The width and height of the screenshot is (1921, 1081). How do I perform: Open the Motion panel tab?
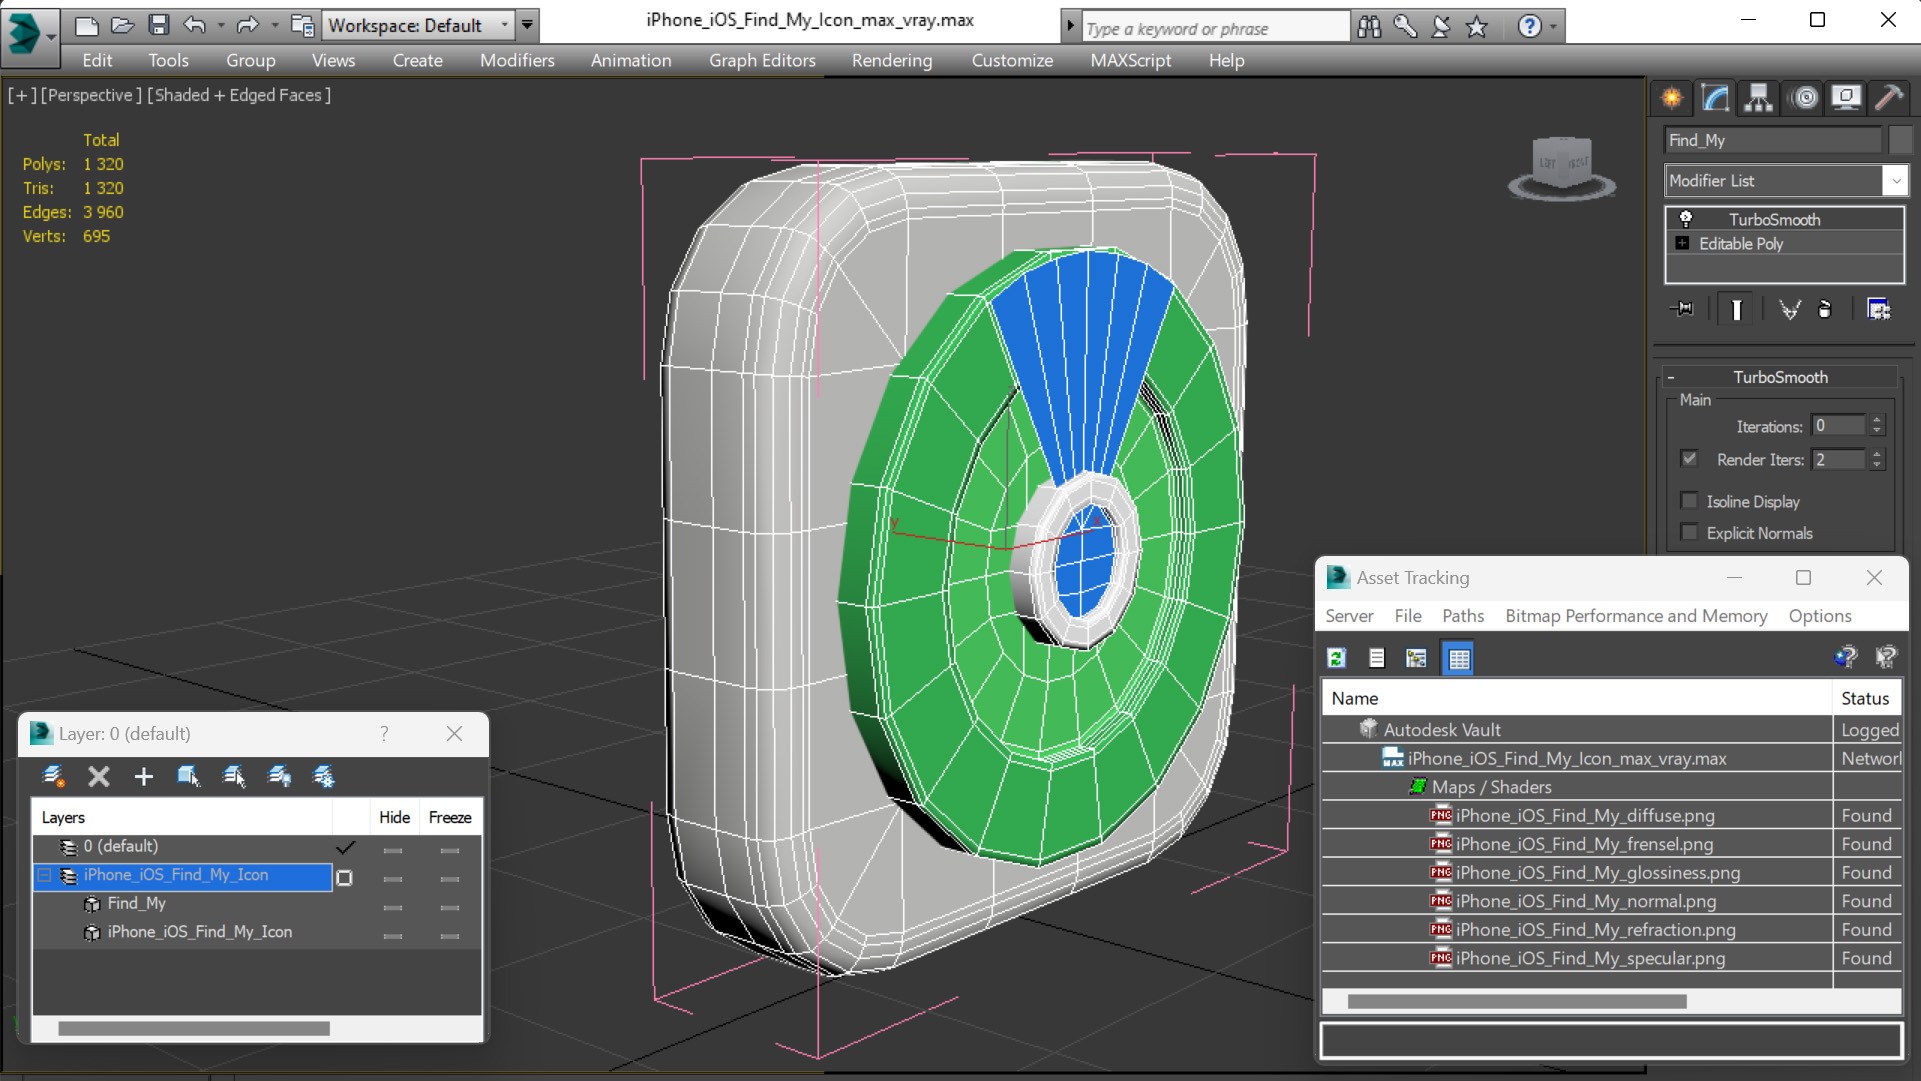click(1805, 97)
